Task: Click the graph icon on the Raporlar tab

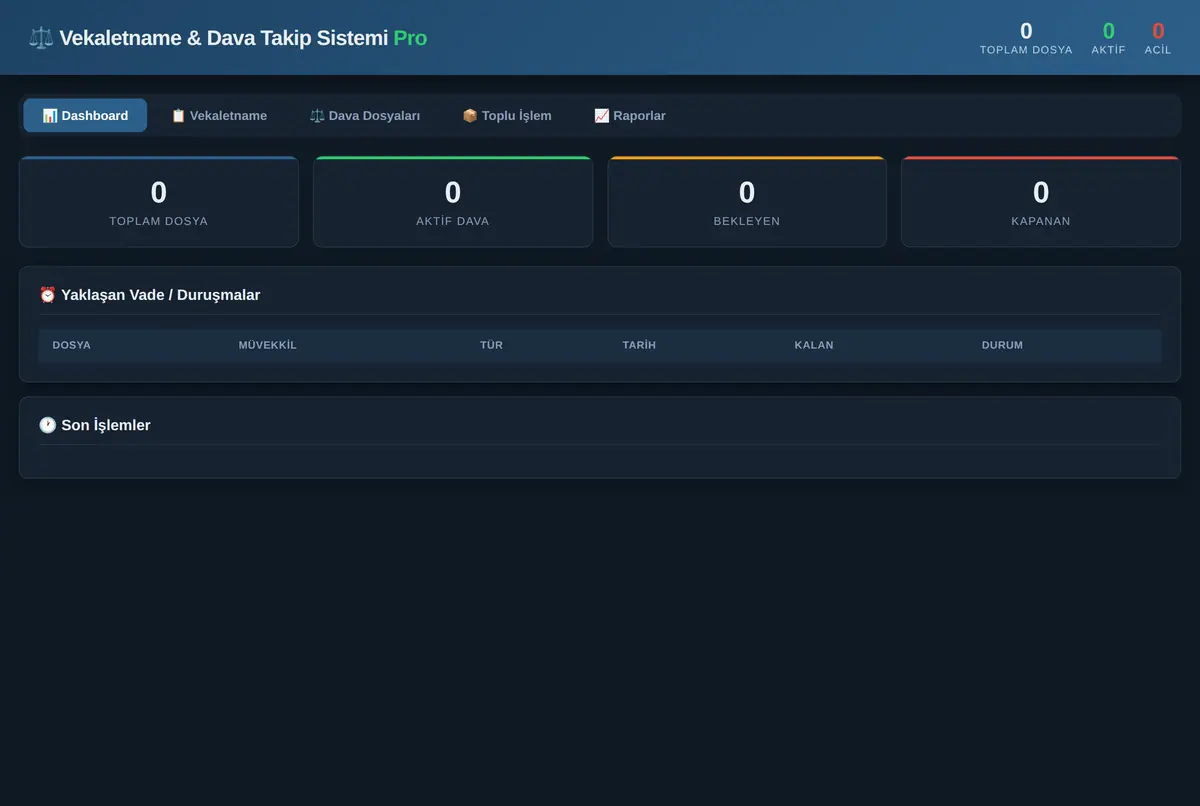Action: click(x=601, y=116)
